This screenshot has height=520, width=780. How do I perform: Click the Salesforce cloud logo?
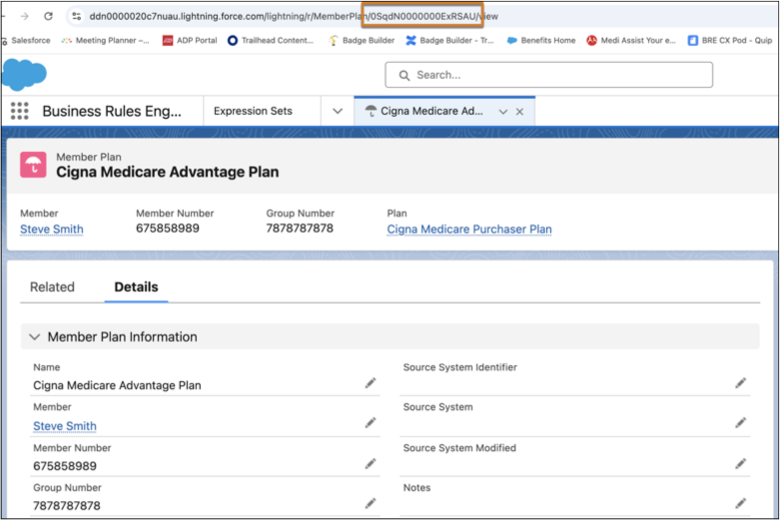pyautogui.click(x=24, y=75)
